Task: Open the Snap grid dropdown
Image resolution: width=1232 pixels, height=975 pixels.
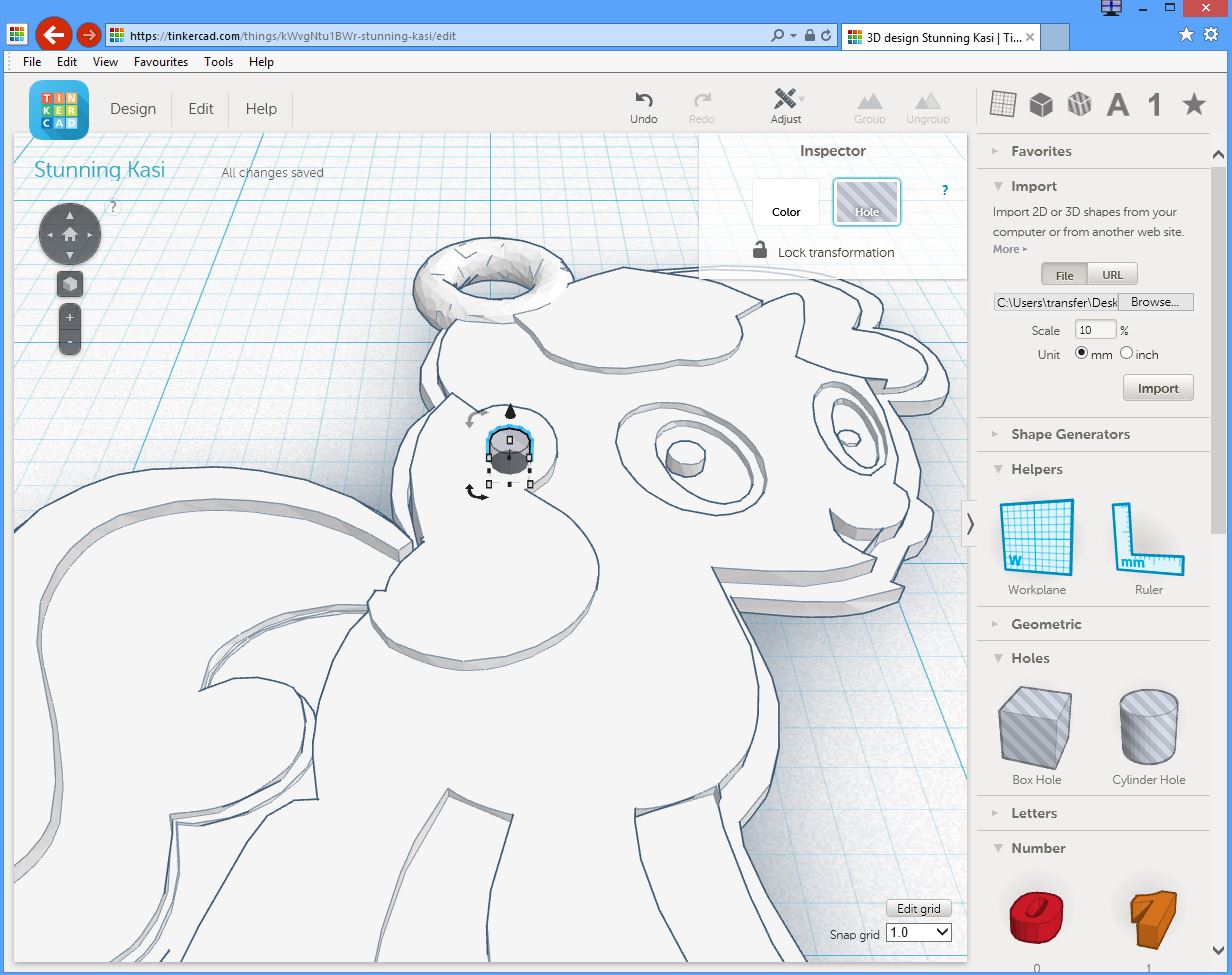Action: tap(919, 932)
